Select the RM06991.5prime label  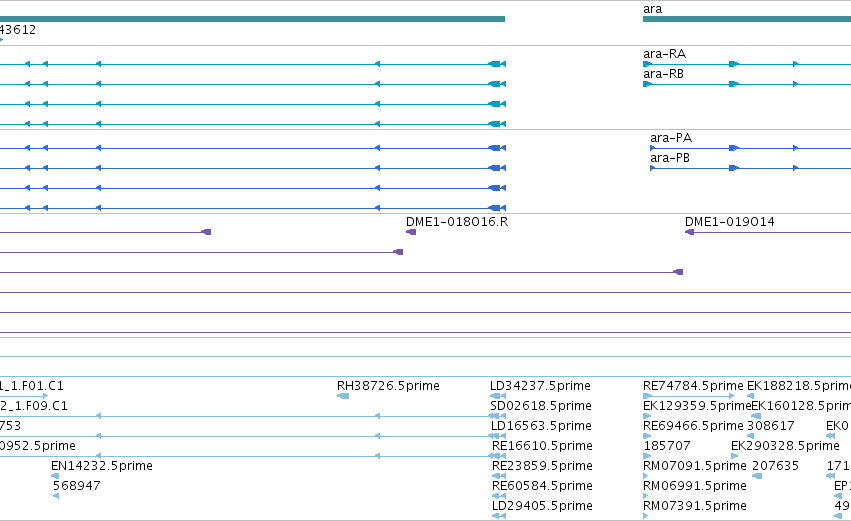tap(695, 486)
